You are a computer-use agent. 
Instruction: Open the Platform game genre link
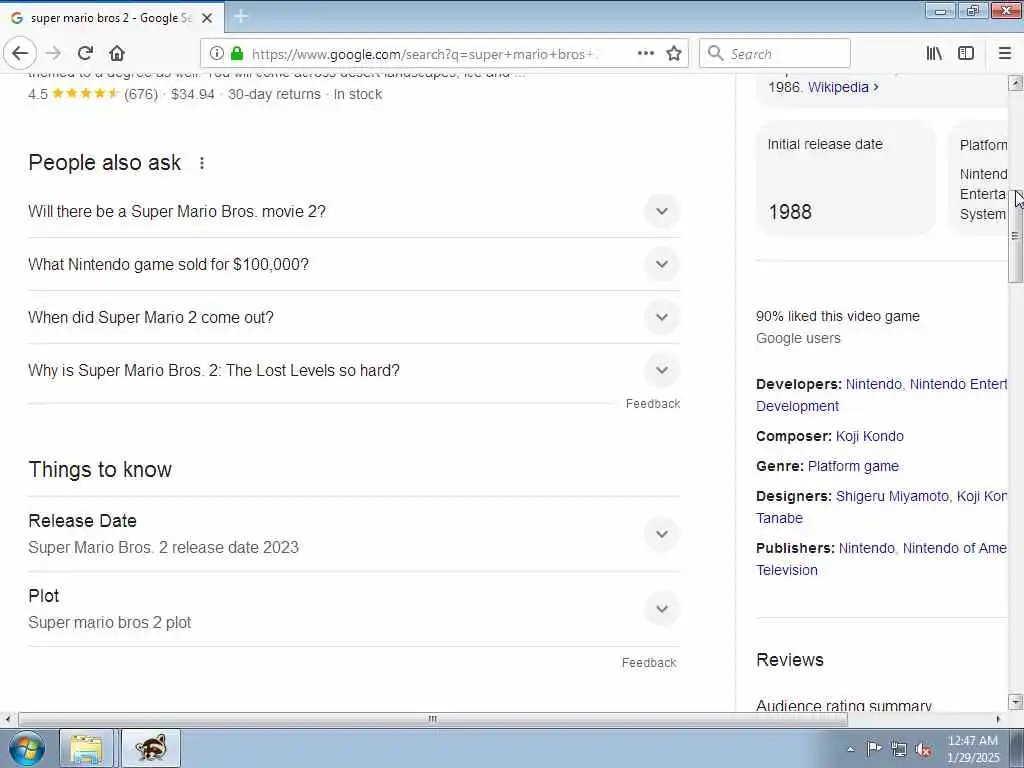tap(853, 466)
